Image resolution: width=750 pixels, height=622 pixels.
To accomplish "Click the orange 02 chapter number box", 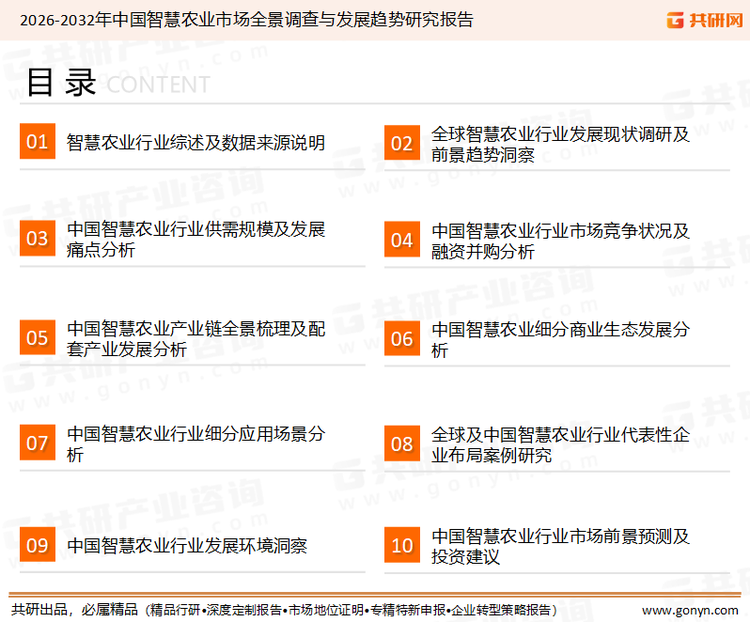I will 402,143.
